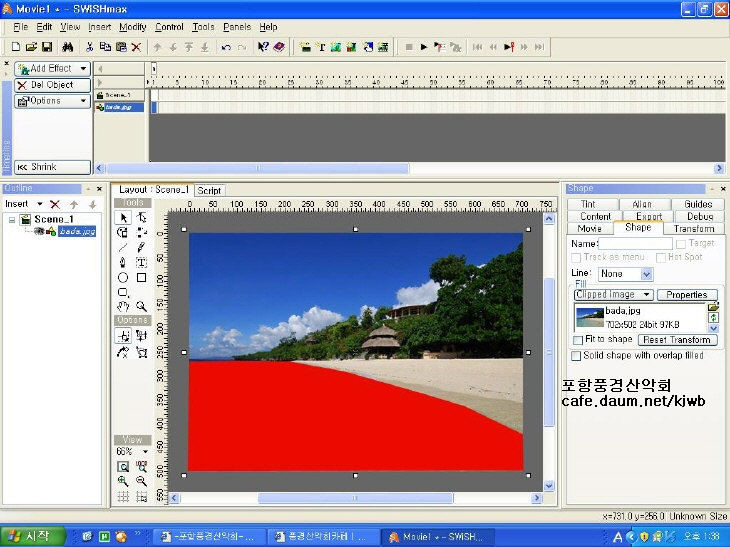Click the Insert Text T icon in toolbar
The width and height of the screenshot is (730, 547).
(x=321, y=47)
